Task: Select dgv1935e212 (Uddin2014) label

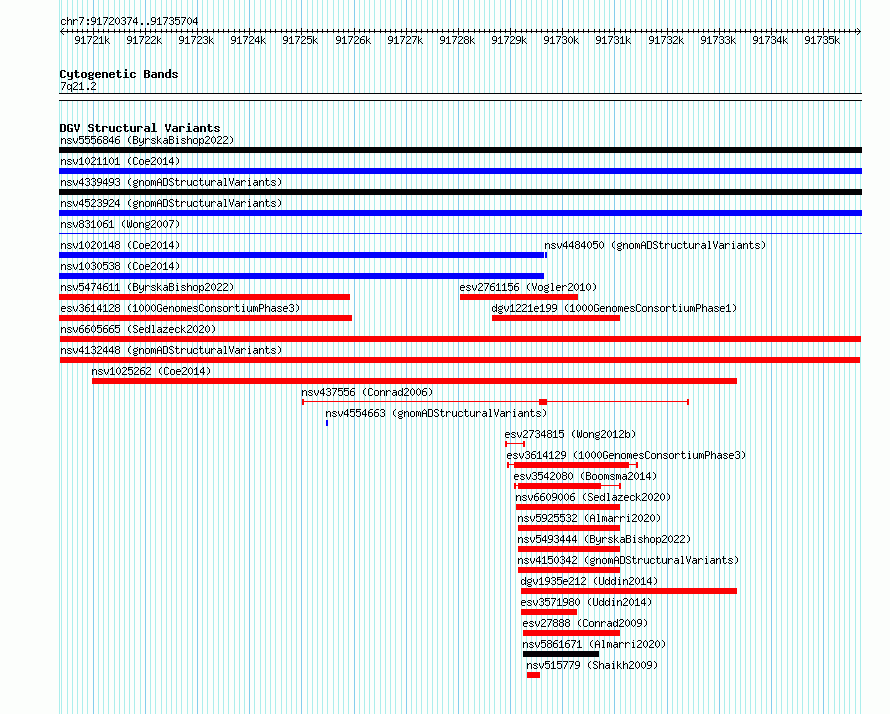Action: point(589,581)
